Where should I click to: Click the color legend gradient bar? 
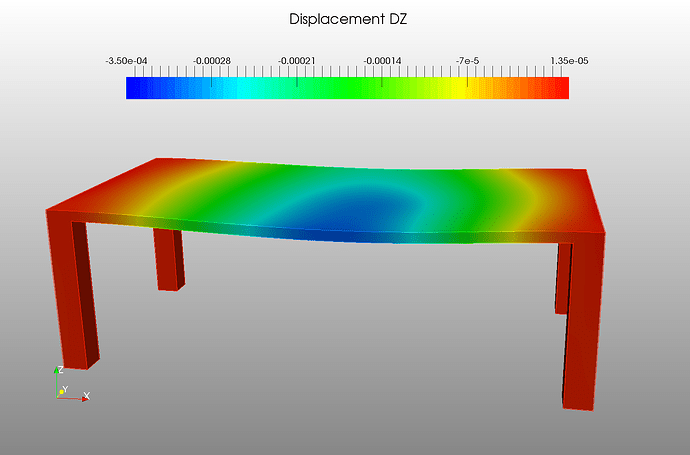click(x=347, y=88)
